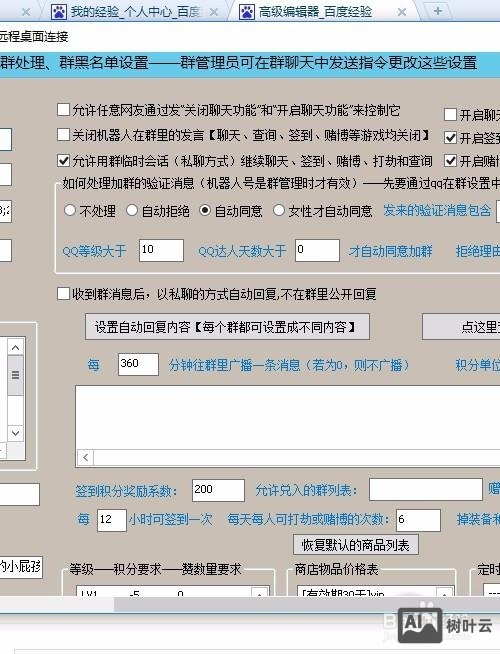Select 不处理 radio option

(x=70, y=210)
